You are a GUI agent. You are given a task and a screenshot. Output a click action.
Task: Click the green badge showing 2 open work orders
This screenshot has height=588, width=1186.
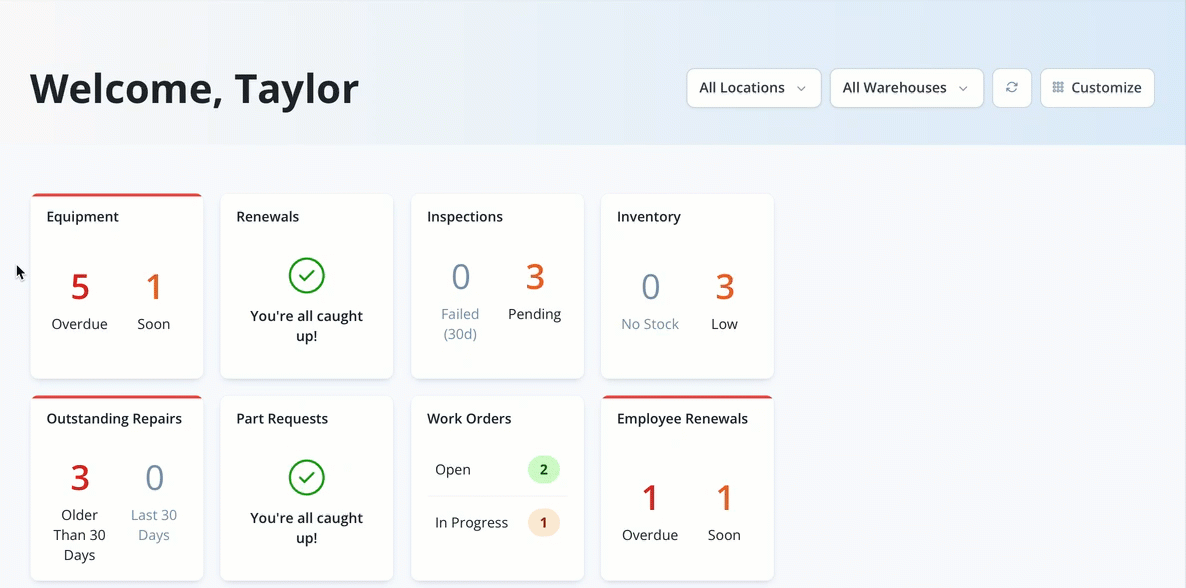pyautogui.click(x=543, y=470)
